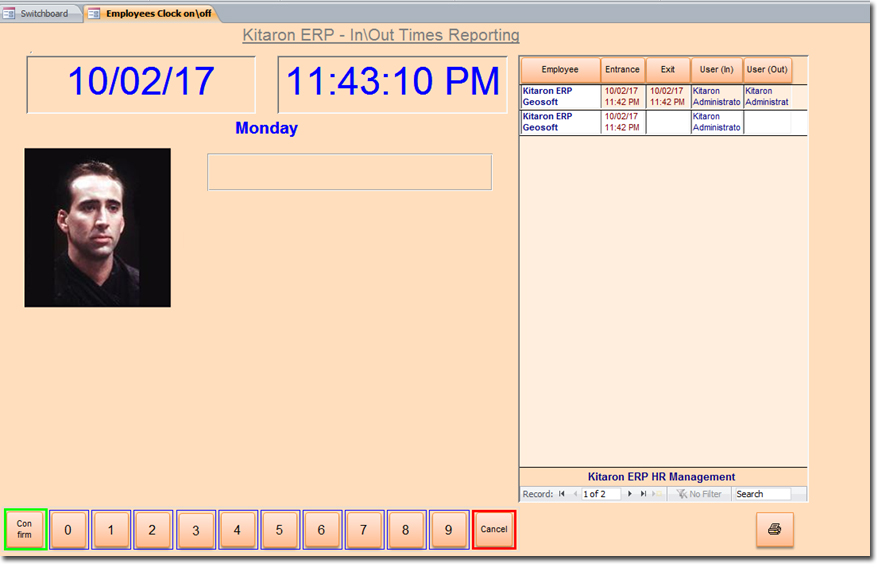This screenshot has width=887, height=573.
Task: Click the Exit column header
Action: coord(668,70)
